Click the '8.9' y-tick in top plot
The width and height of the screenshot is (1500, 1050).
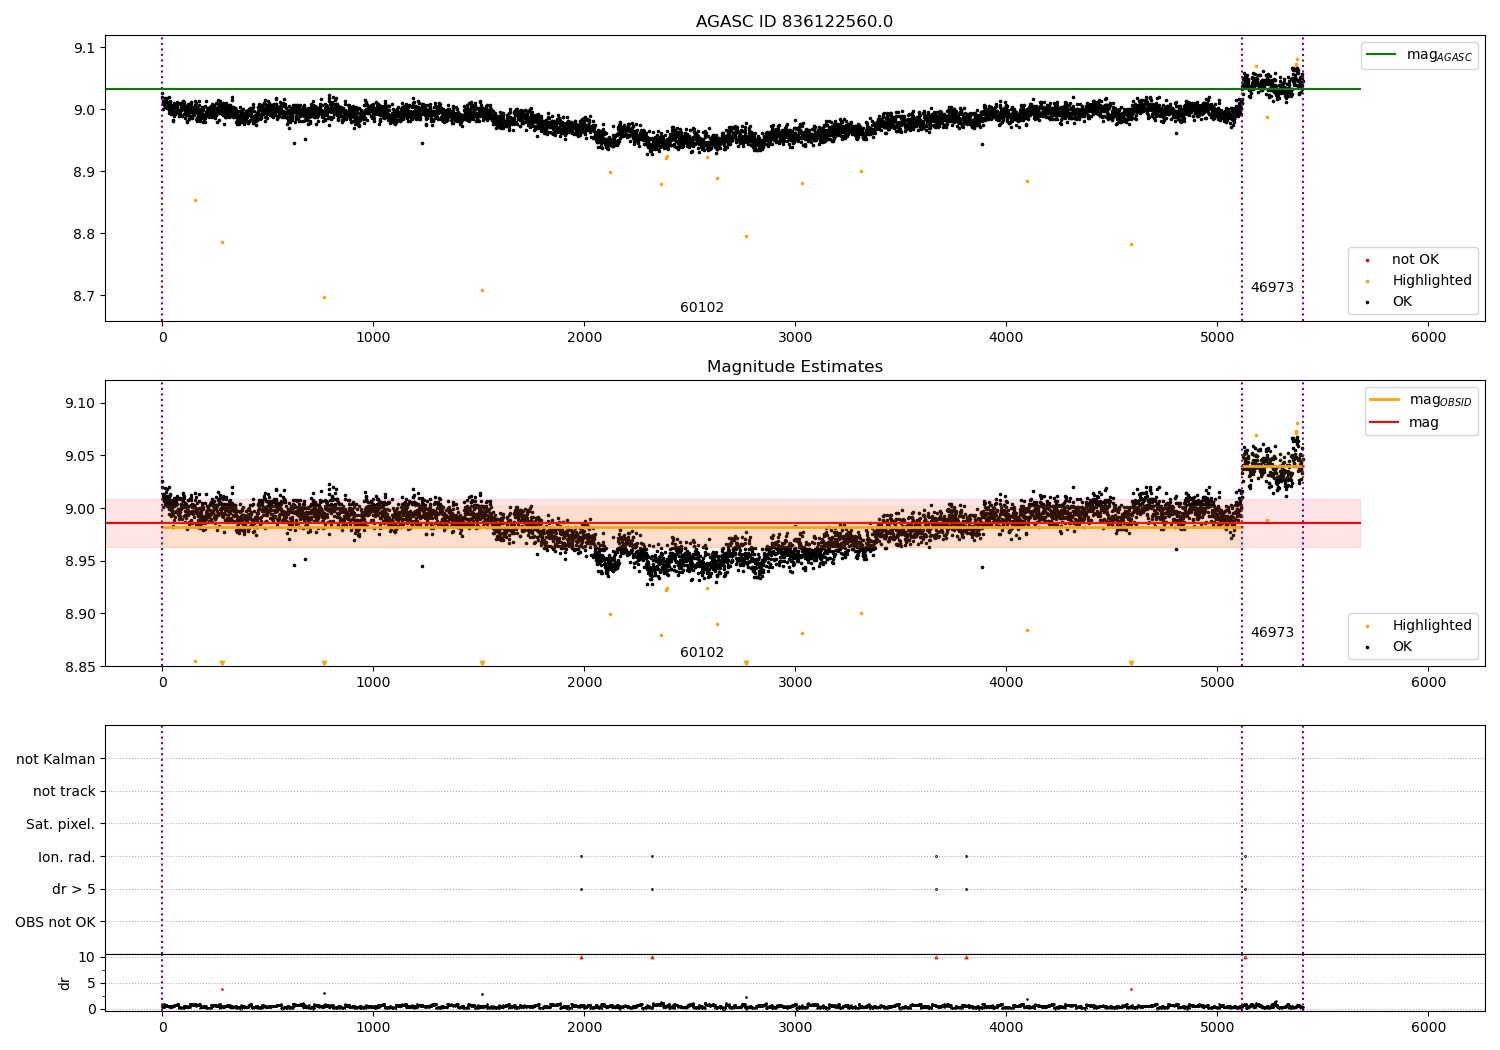click(84, 173)
